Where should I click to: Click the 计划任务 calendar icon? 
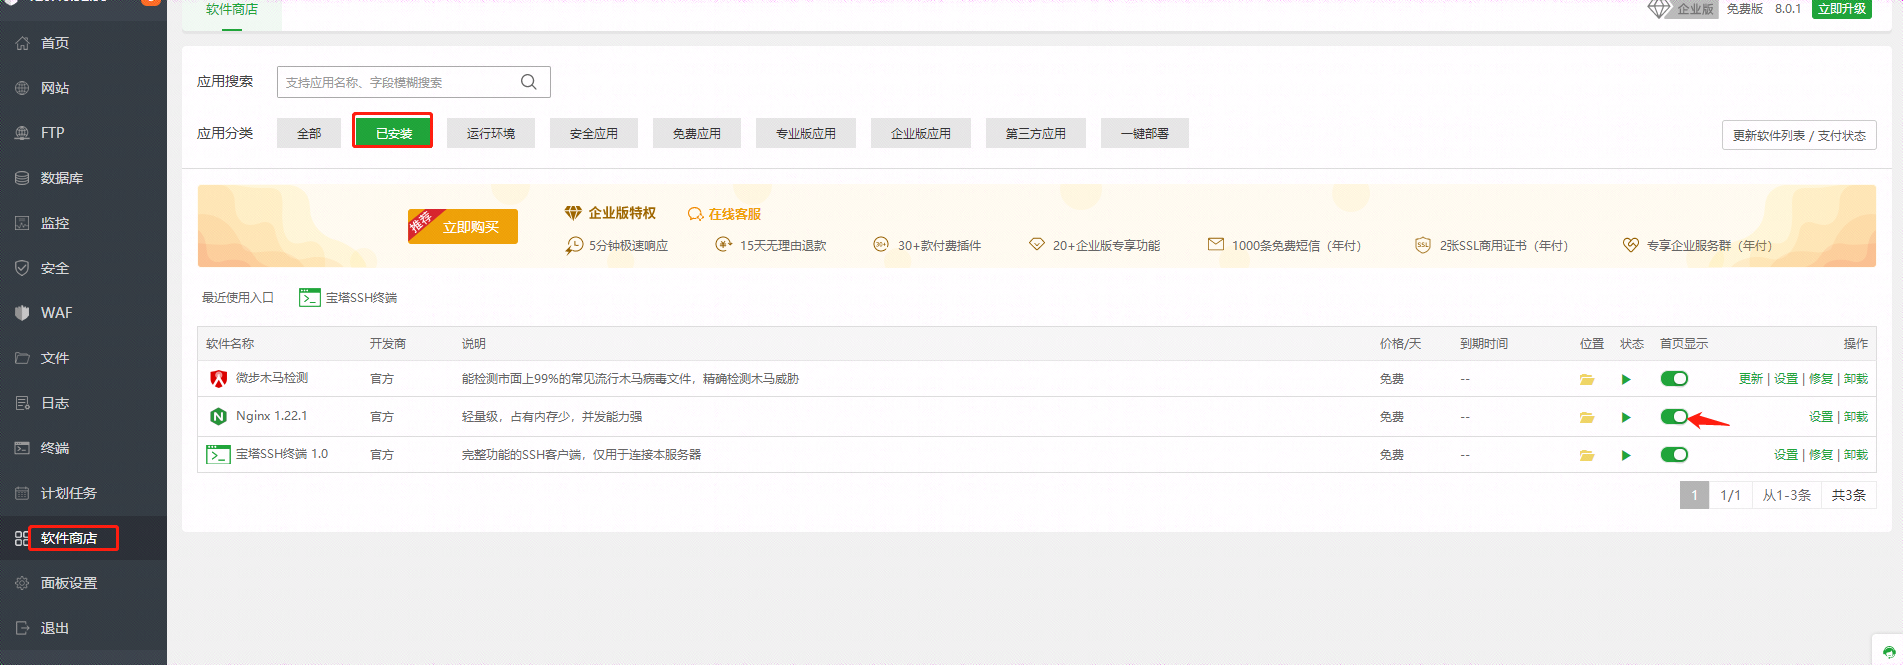pos(22,493)
